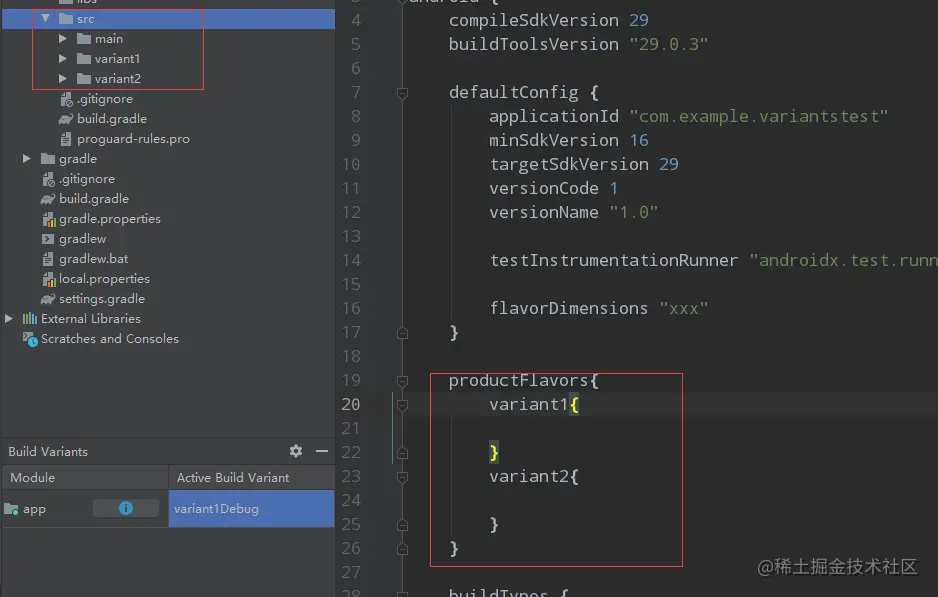The height and width of the screenshot is (597, 938).
Task: Click the gradle.properties file icon
Action: 49,220
